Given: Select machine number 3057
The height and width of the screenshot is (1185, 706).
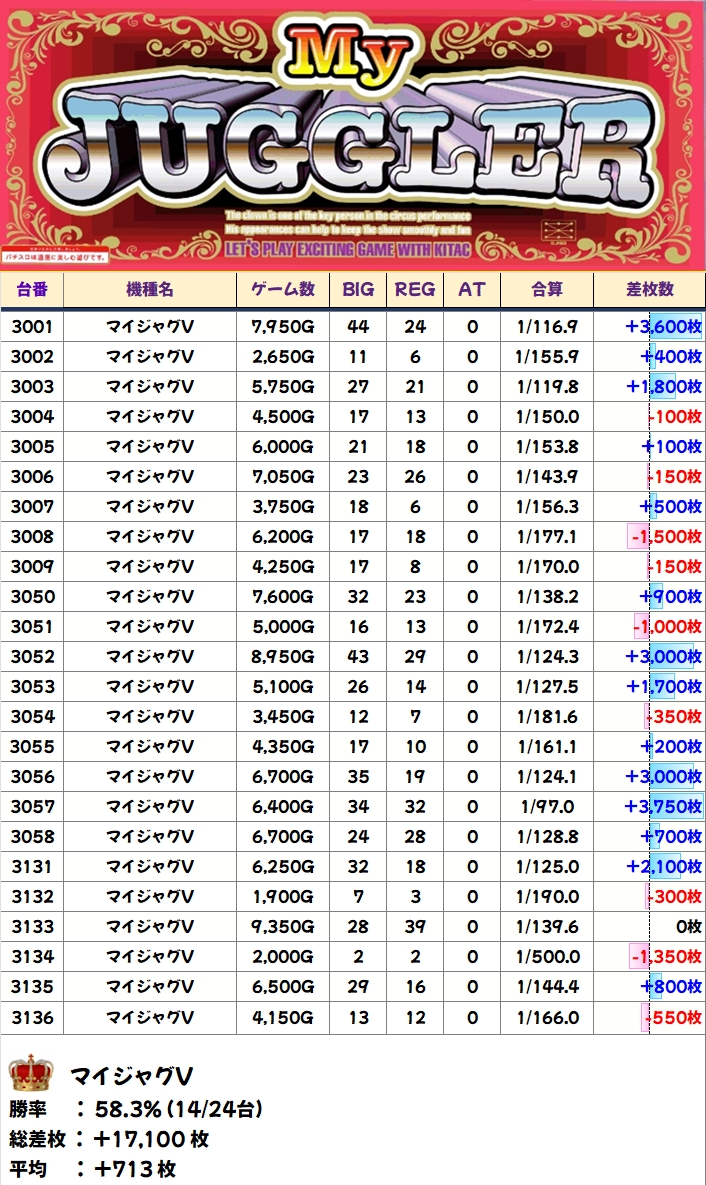Looking at the screenshot, I should pyautogui.click(x=33, y=806).
